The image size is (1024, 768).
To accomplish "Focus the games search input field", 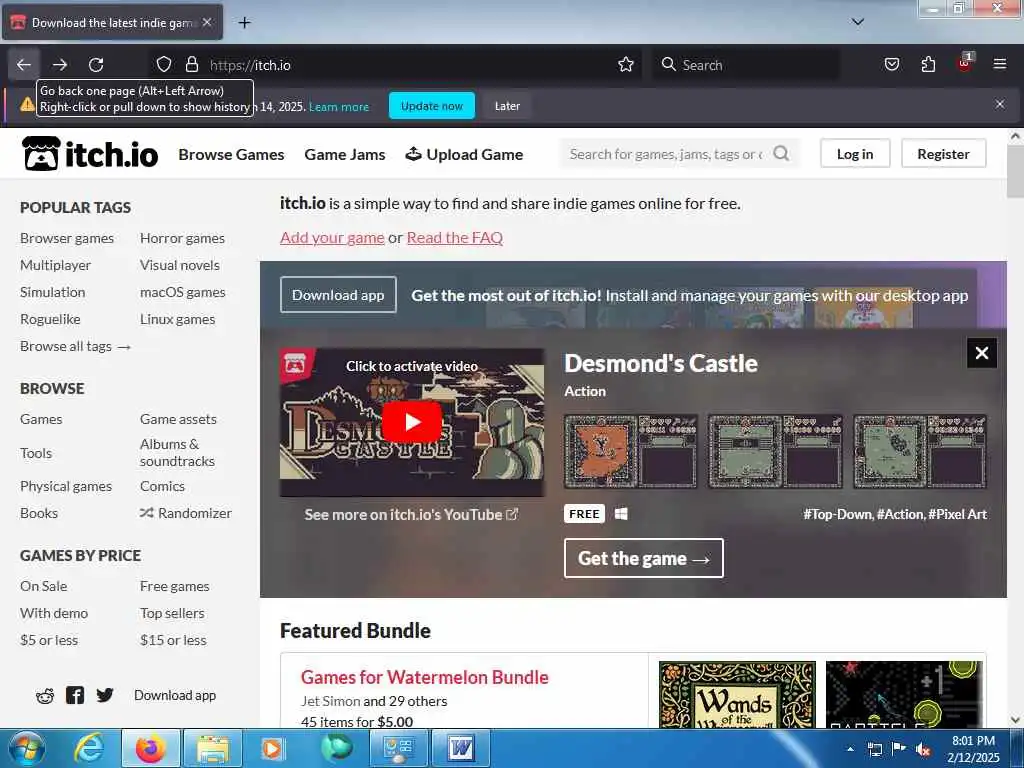I will coord(666,154).
